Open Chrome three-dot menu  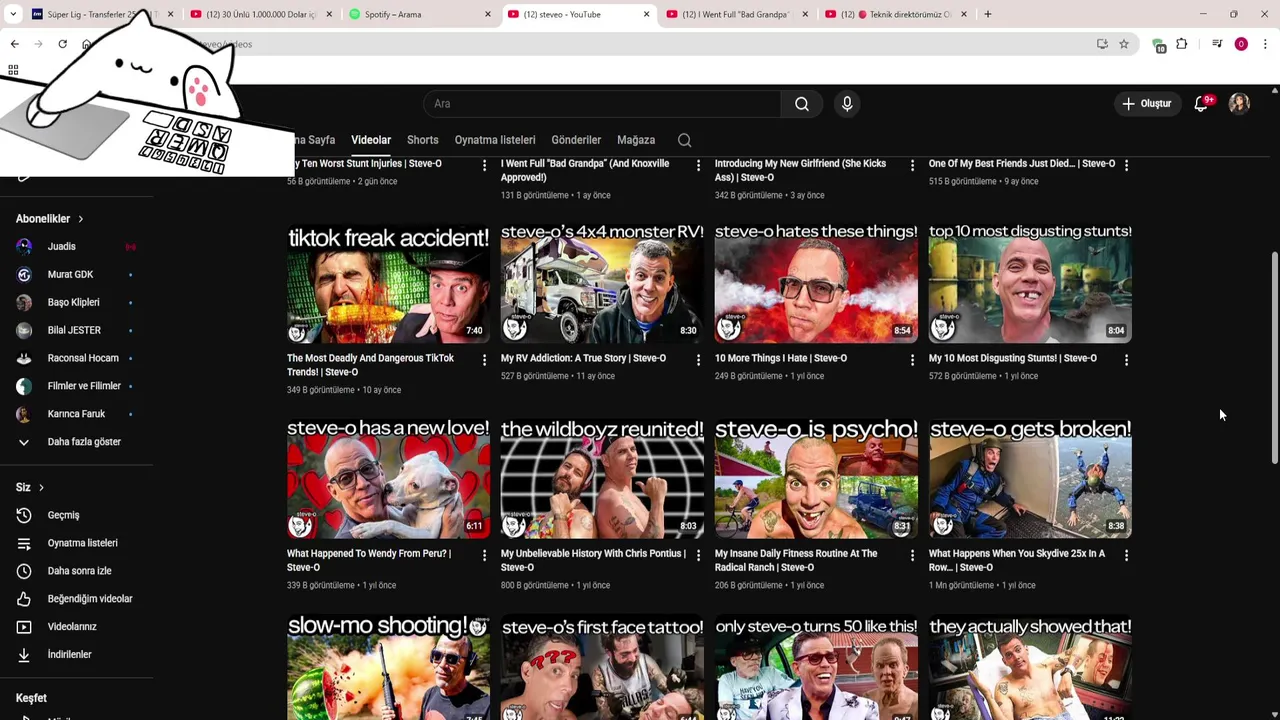click(x=1265, y=44)
